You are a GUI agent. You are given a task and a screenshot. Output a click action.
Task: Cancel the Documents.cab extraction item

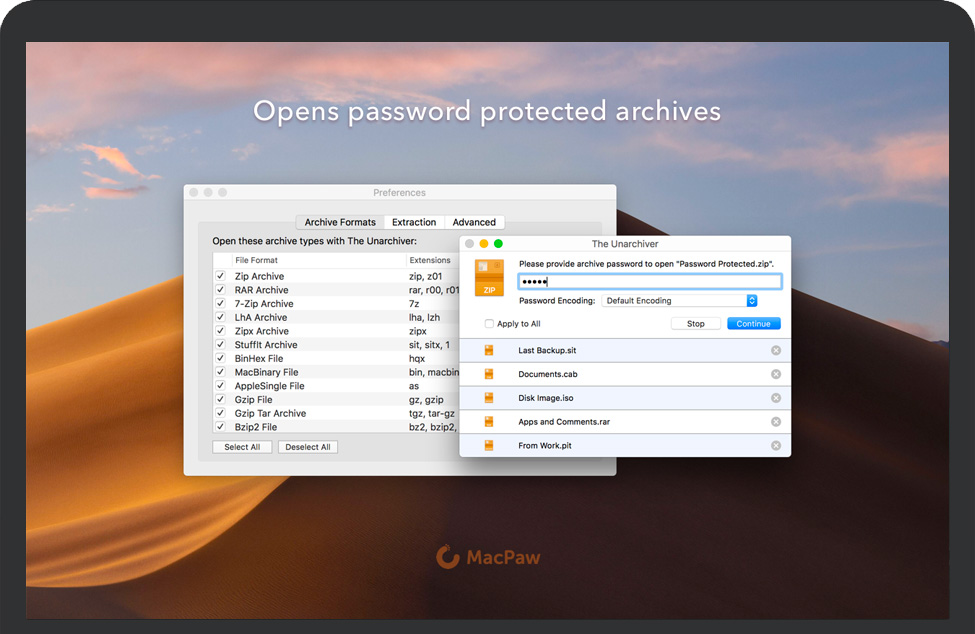coord(776,374)
